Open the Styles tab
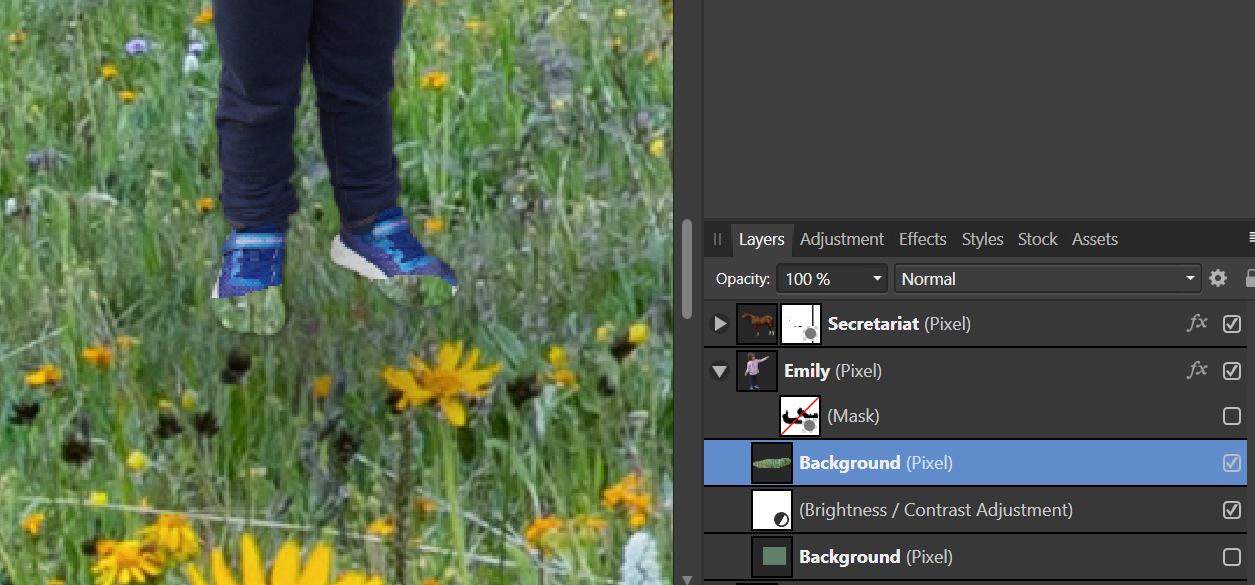Image resolution: width=1255 pixels, height=585 pixels. coord(982,239)
